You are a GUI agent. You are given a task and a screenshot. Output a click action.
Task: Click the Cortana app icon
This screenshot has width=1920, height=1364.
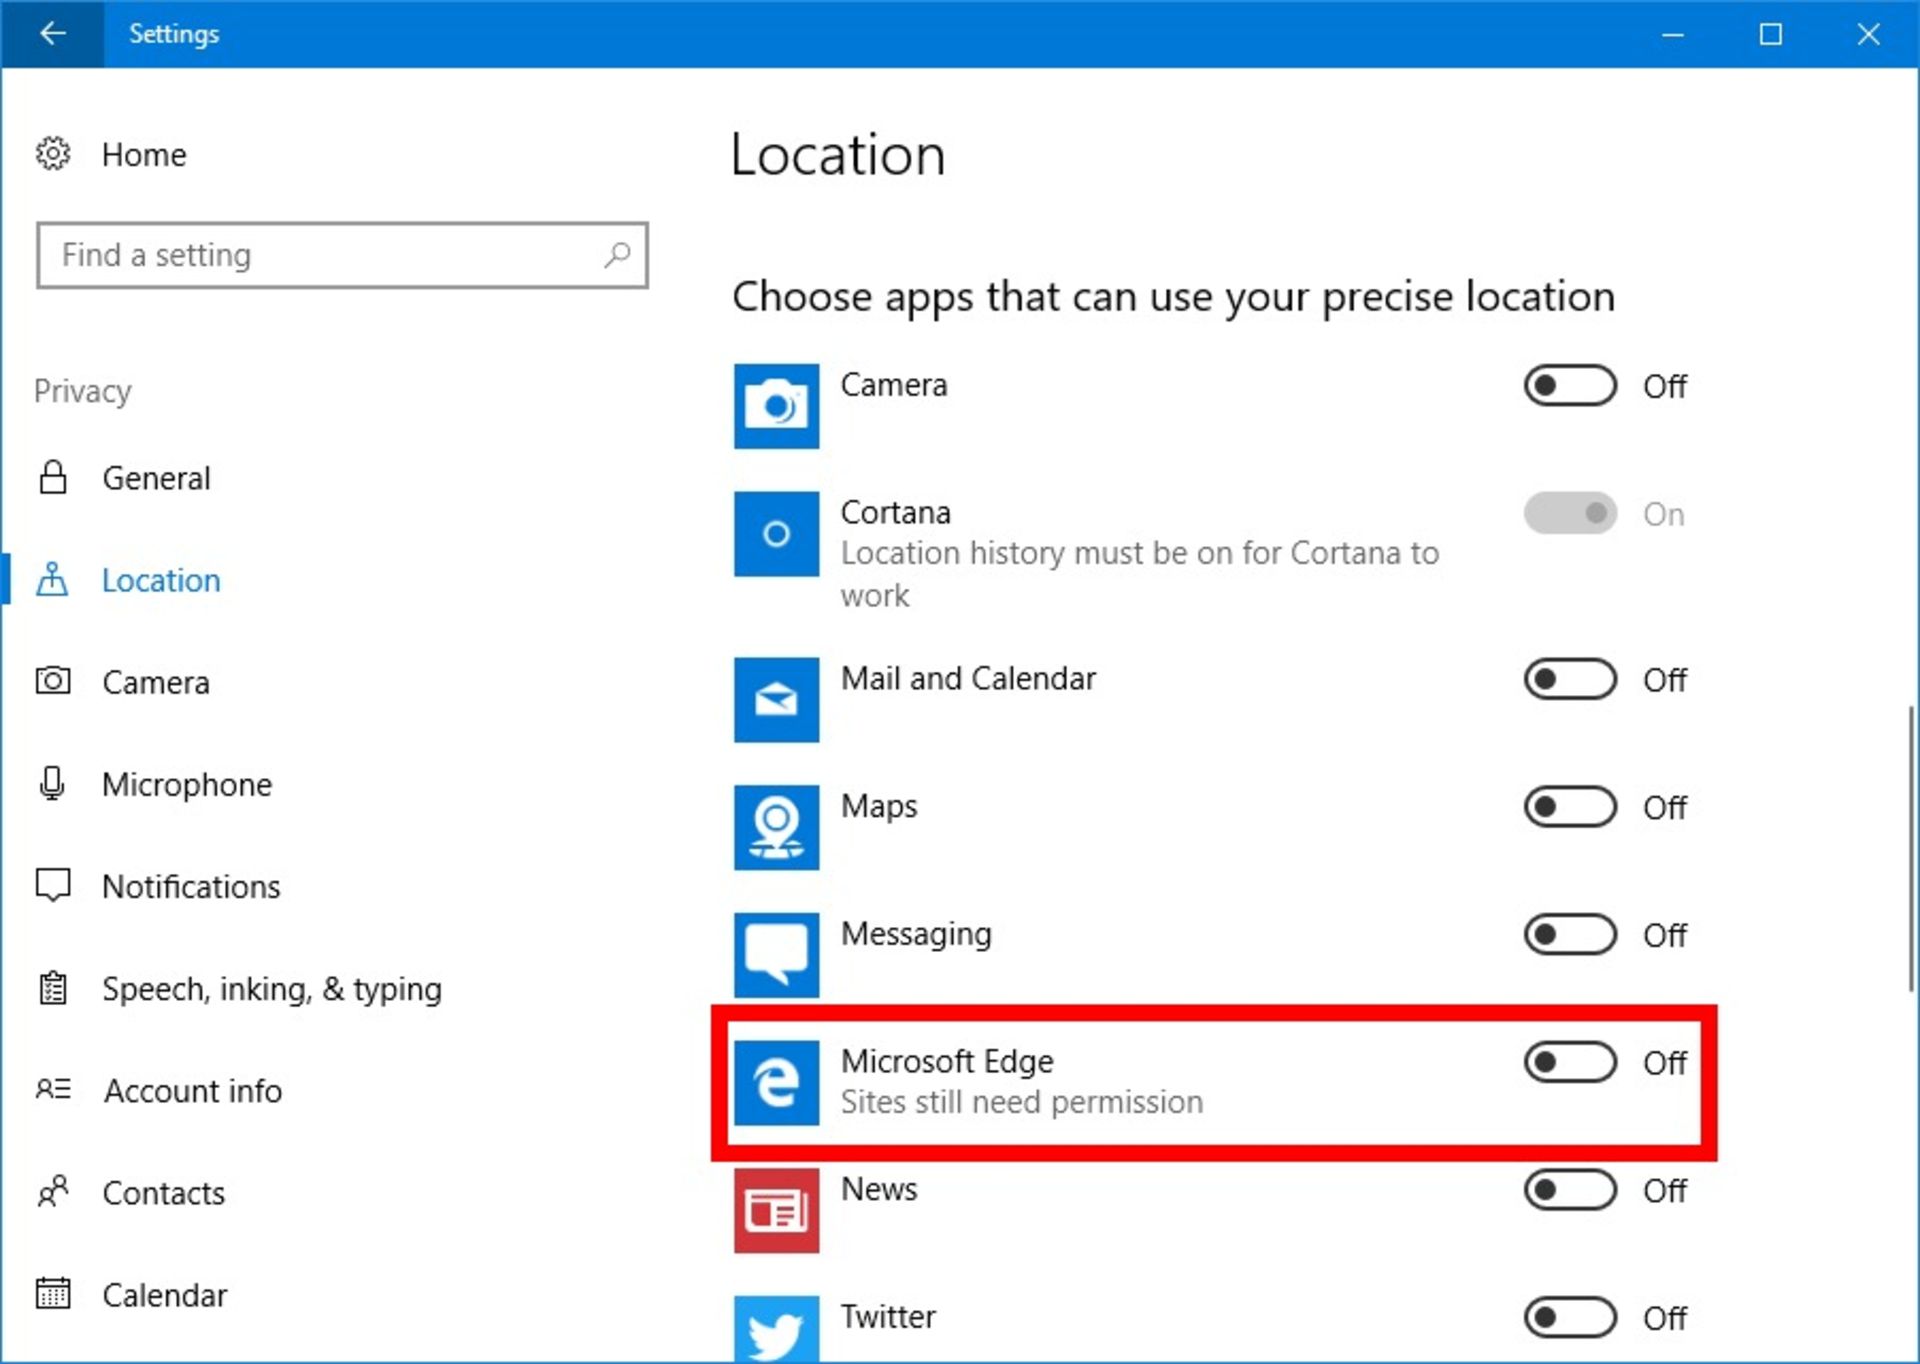point(776,534)
